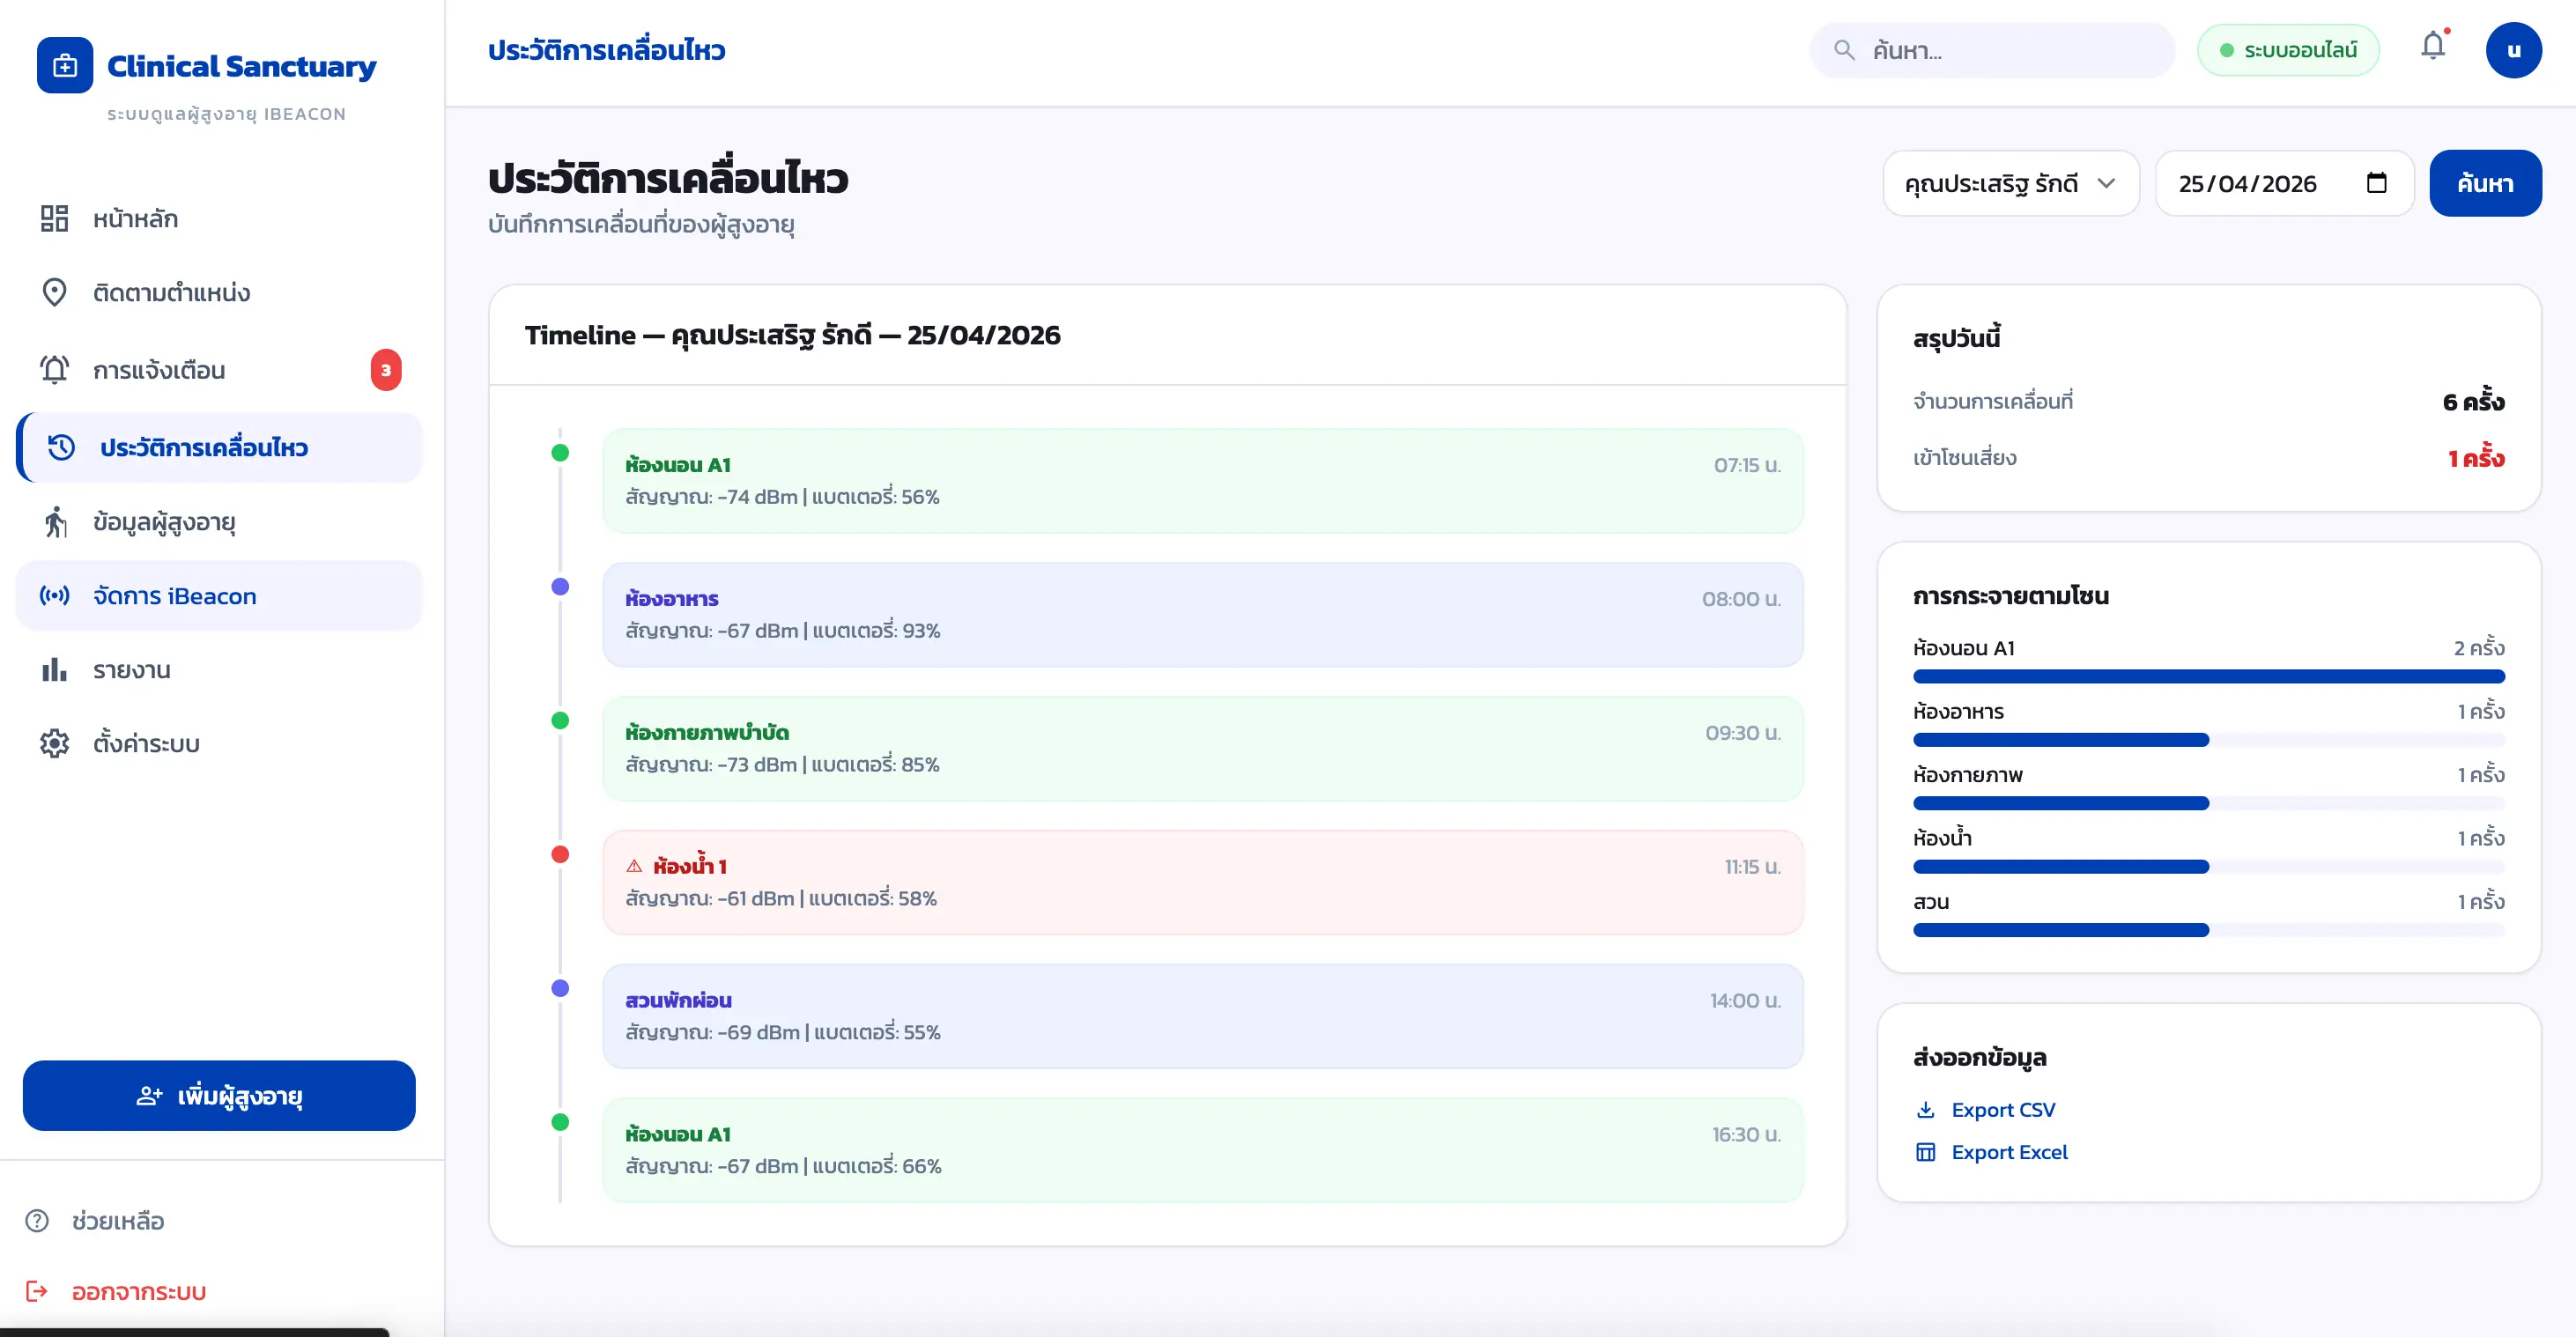The image size is (2576, 1337).
Task: Click the Clinical Sanctuary logo icon
Action: point(65,66)
